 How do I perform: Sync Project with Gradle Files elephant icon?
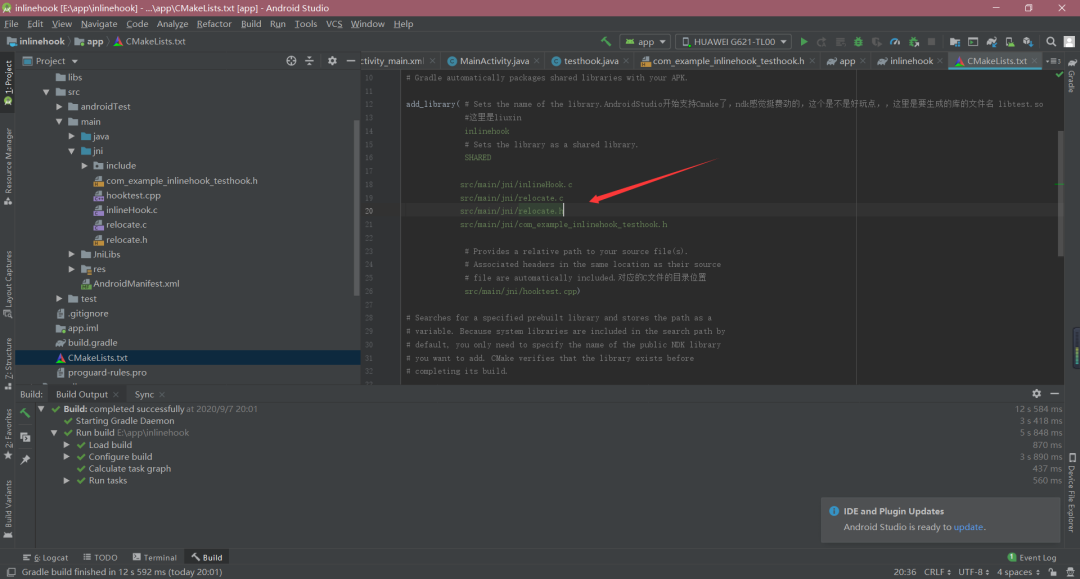(x=991, y=42)
